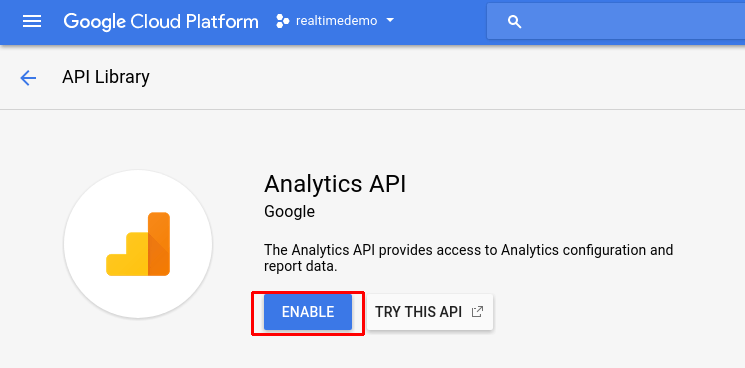745x368 pixels.
Task: Open TRY THIS API button
Action: (430, 312)
